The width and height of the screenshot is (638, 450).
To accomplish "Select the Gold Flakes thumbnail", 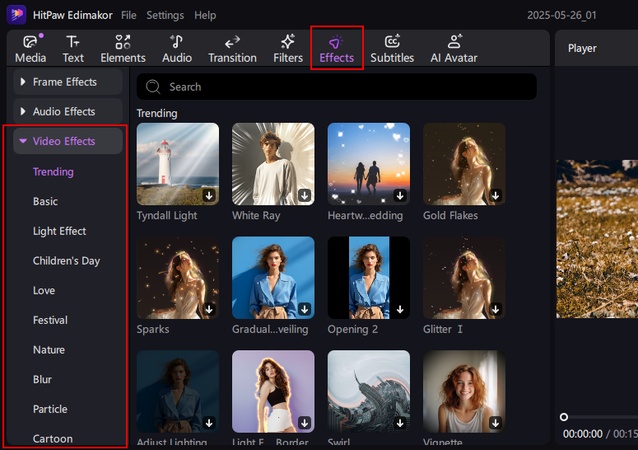I will click(x=464, y=164).
